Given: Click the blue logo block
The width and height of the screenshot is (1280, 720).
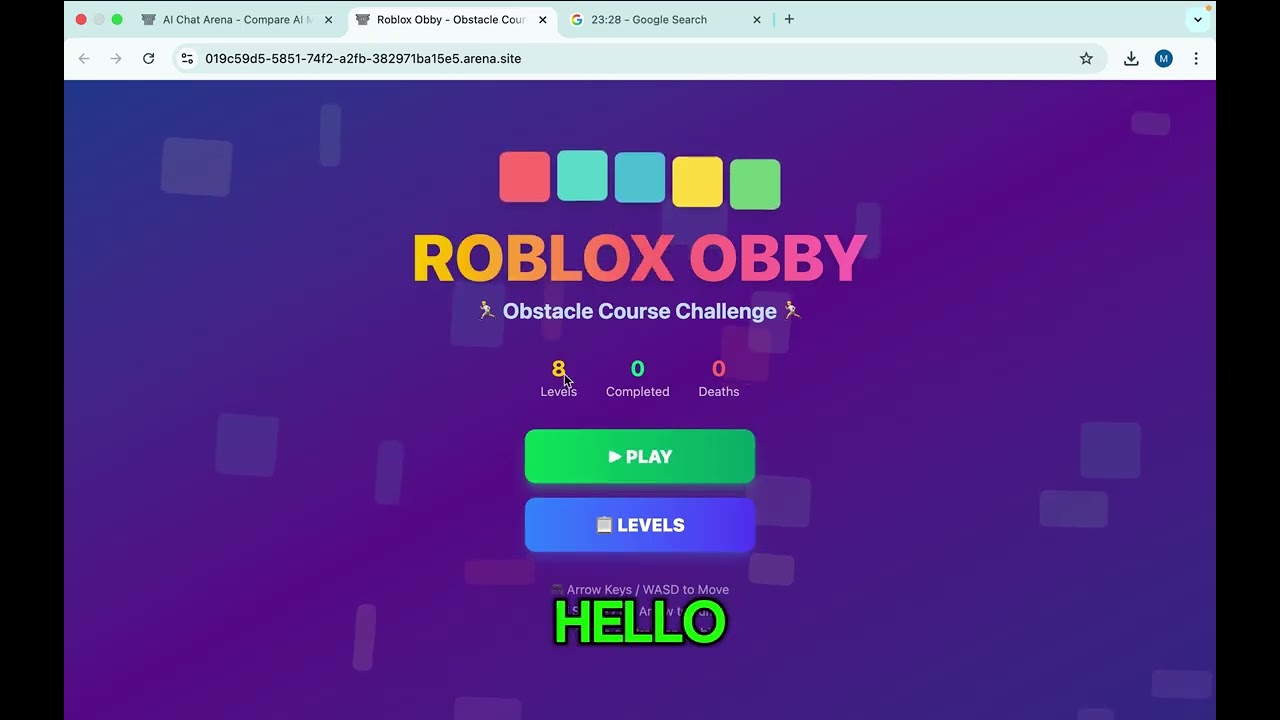Looking at the screenshot, I should (640, 178).
